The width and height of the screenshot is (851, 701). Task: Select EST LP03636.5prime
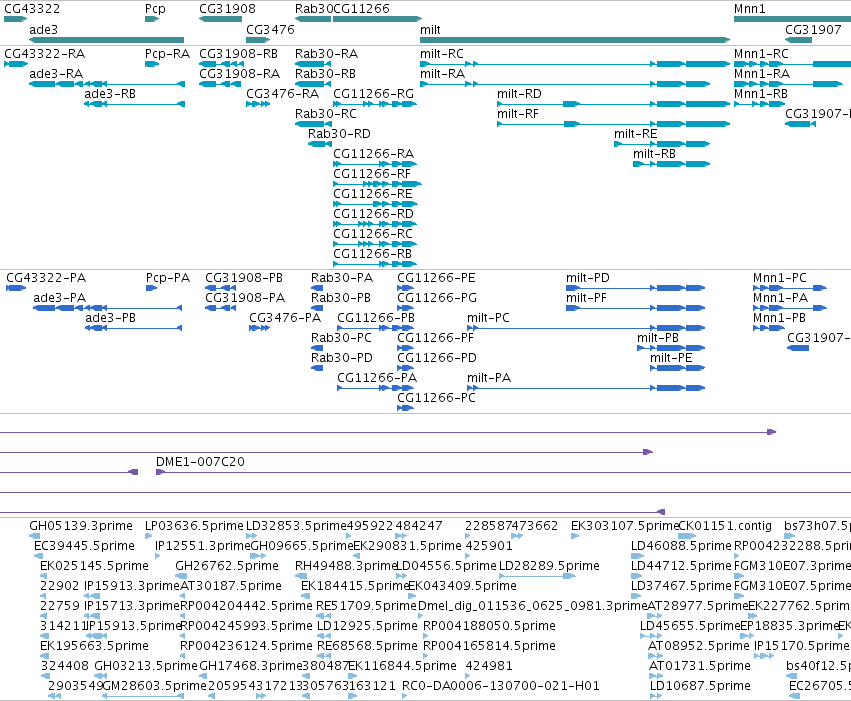pyautogui.click(x=149, y=536)
